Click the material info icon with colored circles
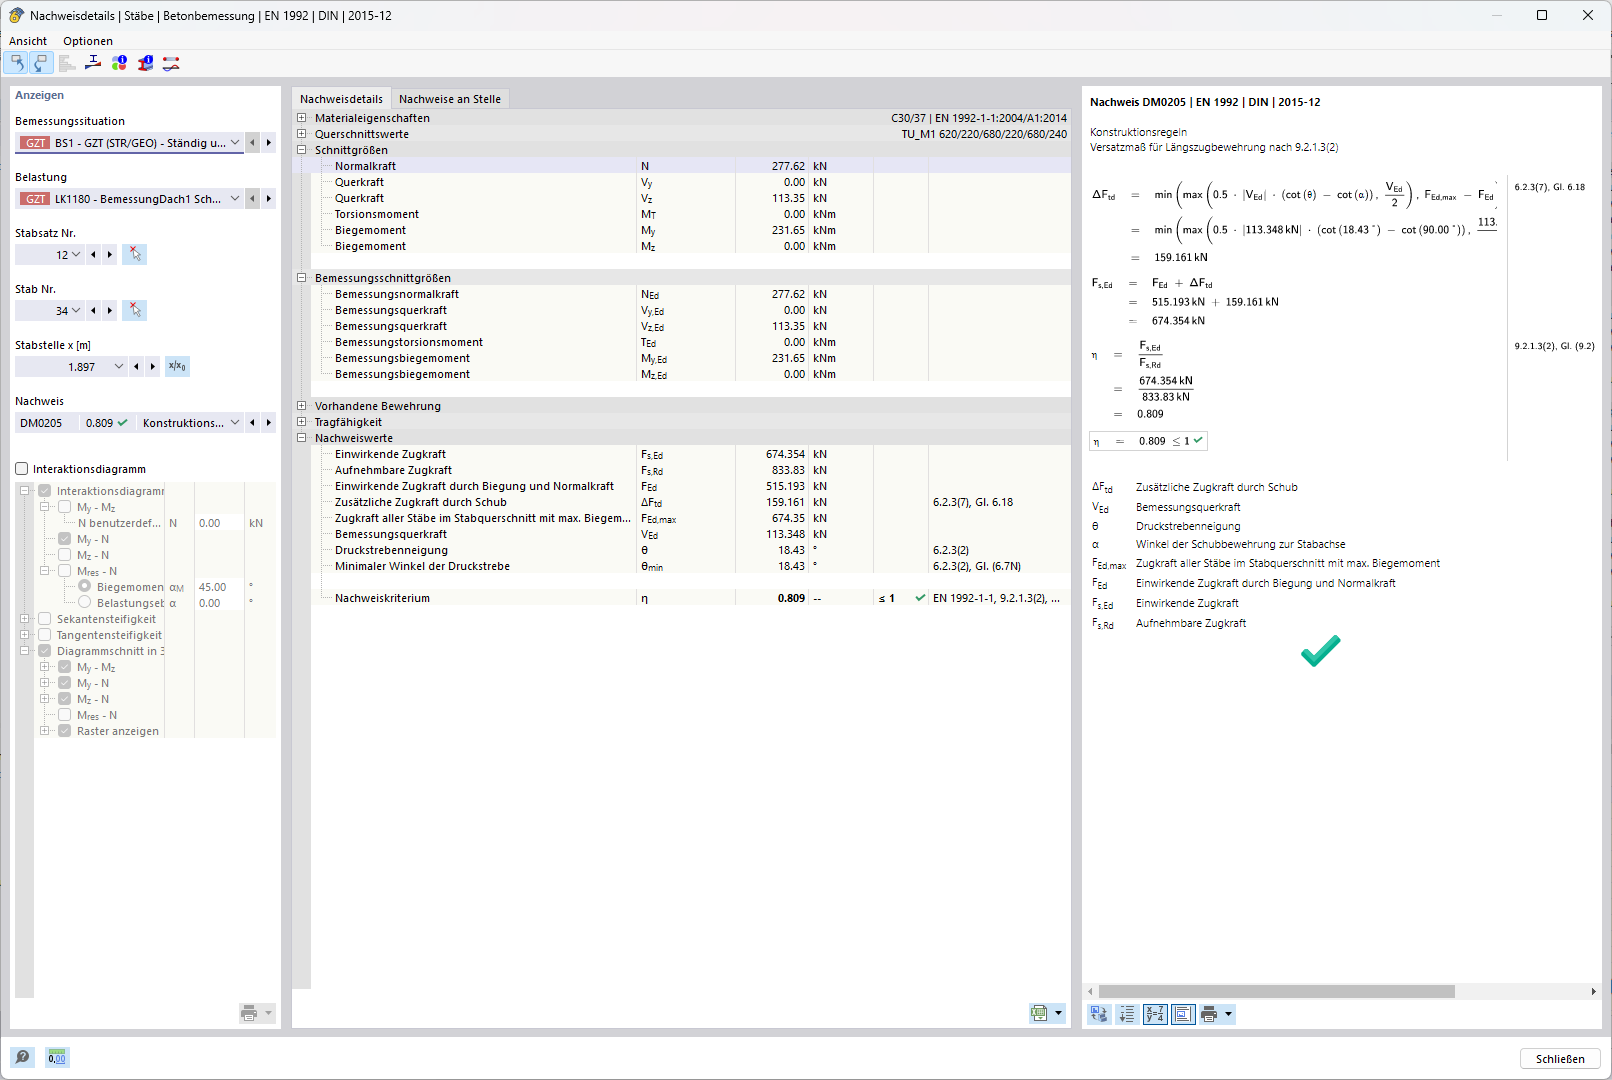Screen dimensions: 1612x1080 (119, 63)
